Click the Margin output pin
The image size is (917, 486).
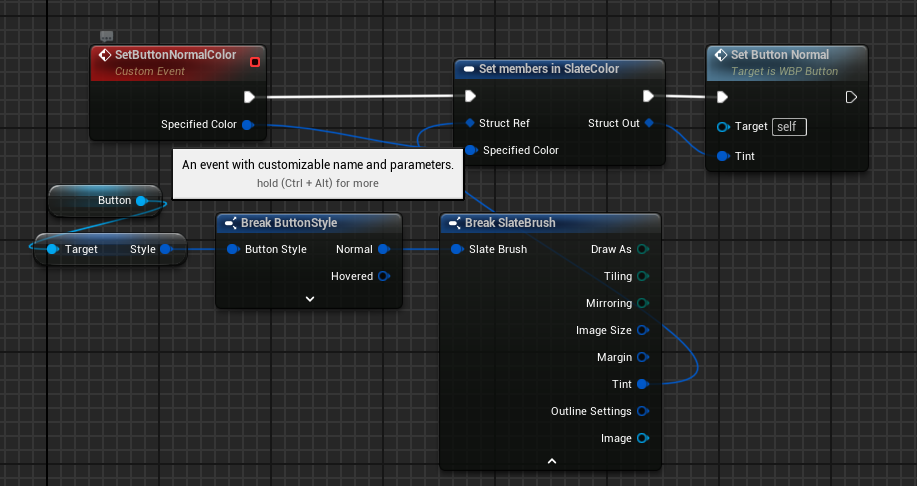pyautogui.click(x=643, y=357)
